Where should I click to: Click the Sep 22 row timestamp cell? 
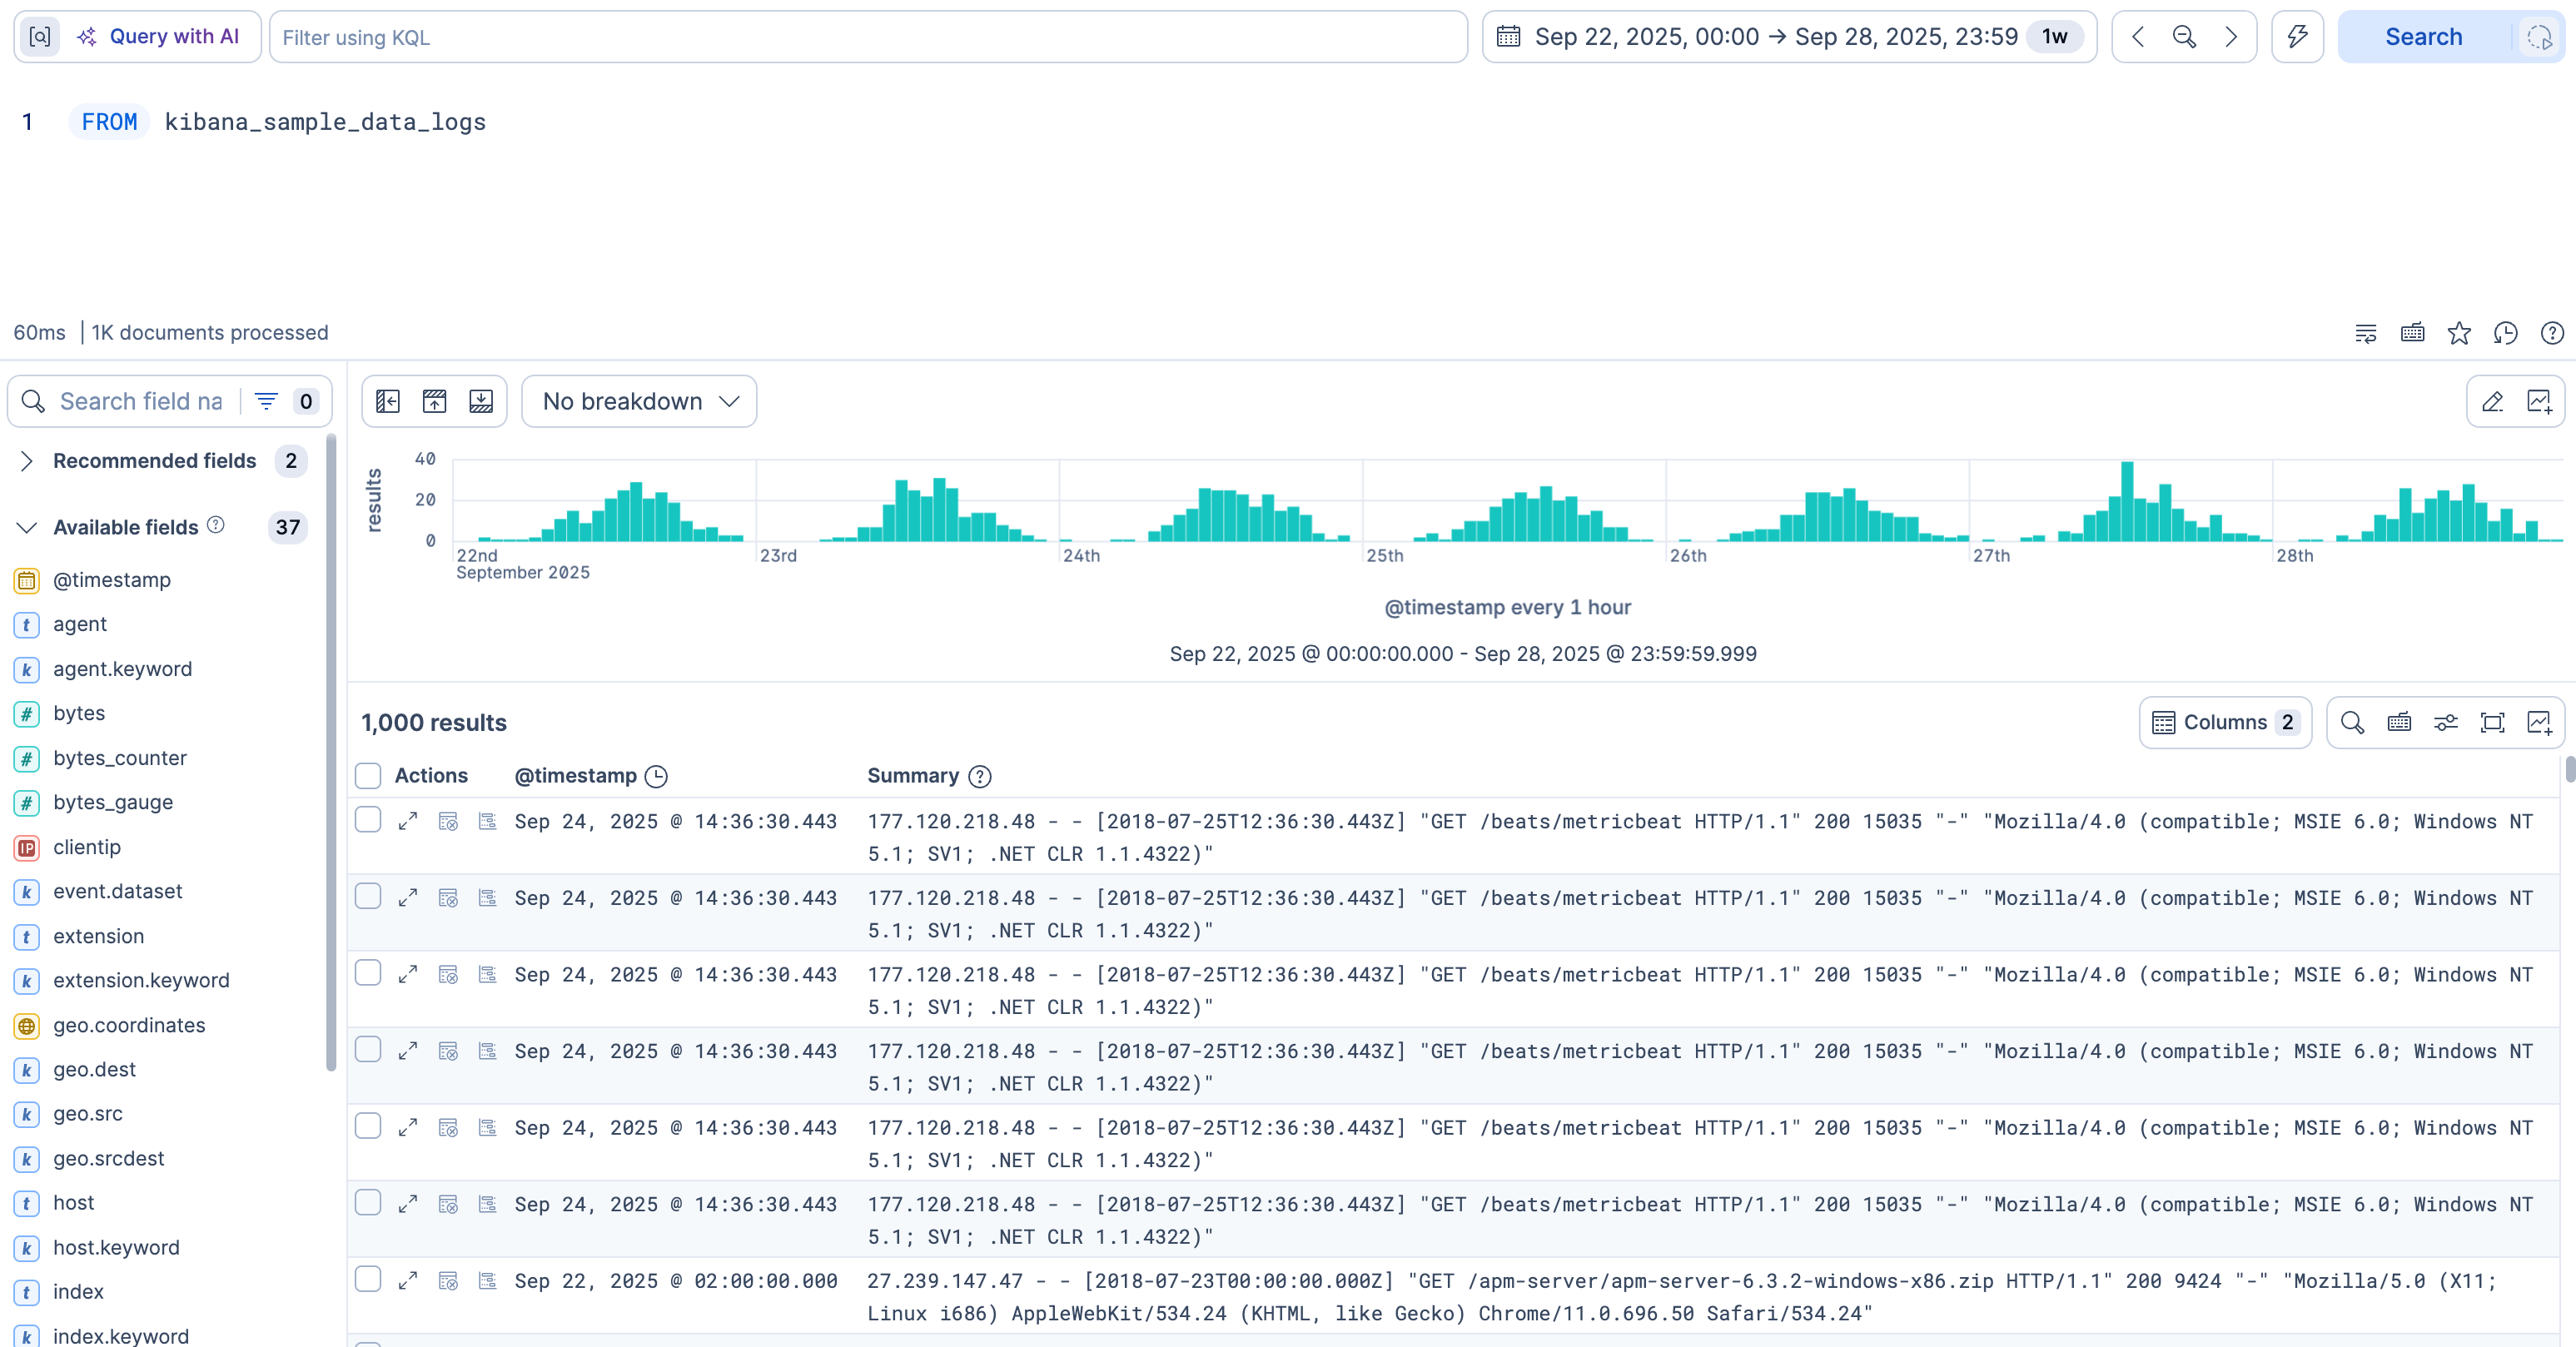[x=676, y=1281]
